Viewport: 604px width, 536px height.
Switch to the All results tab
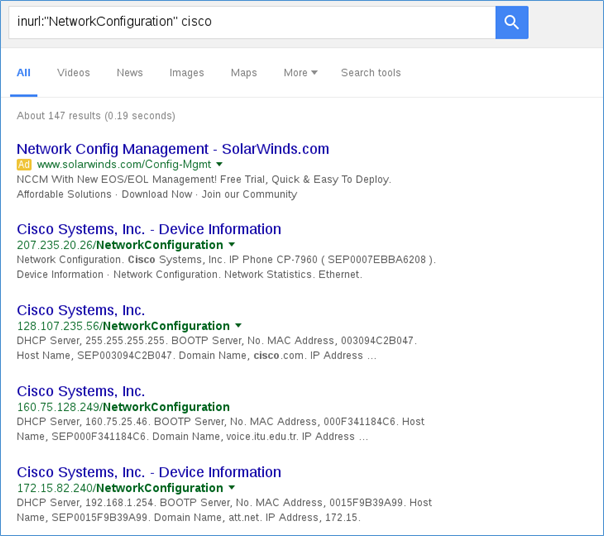tap(24, 73)
